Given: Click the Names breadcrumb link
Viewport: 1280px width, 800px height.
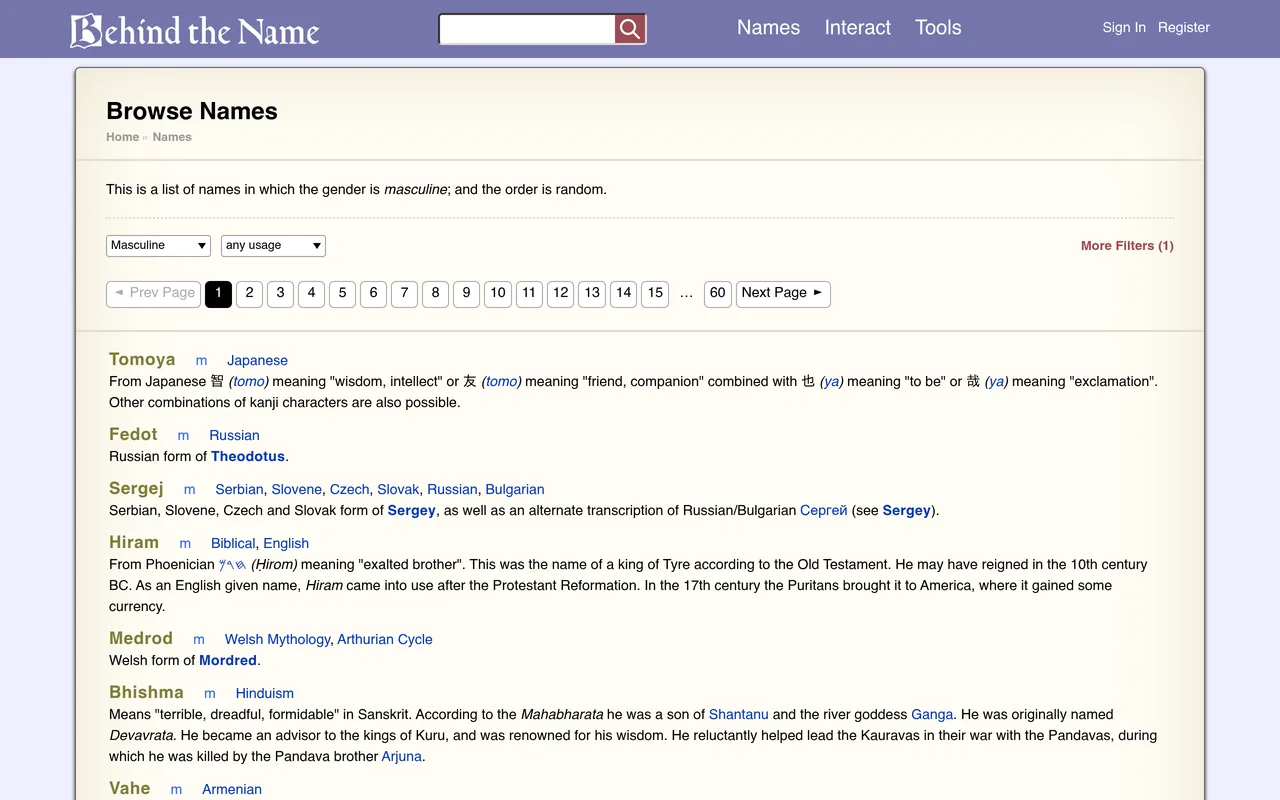Looking at the screenshot, I should pyautogui.click(x=172, y=138).
